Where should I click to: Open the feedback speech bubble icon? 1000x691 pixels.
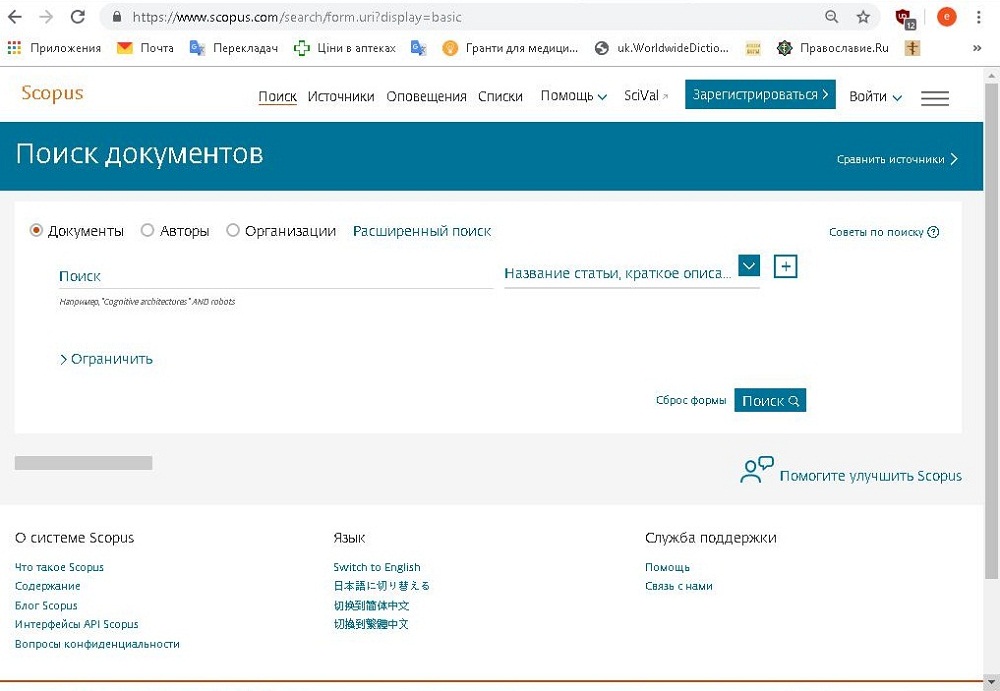(756, 470)
